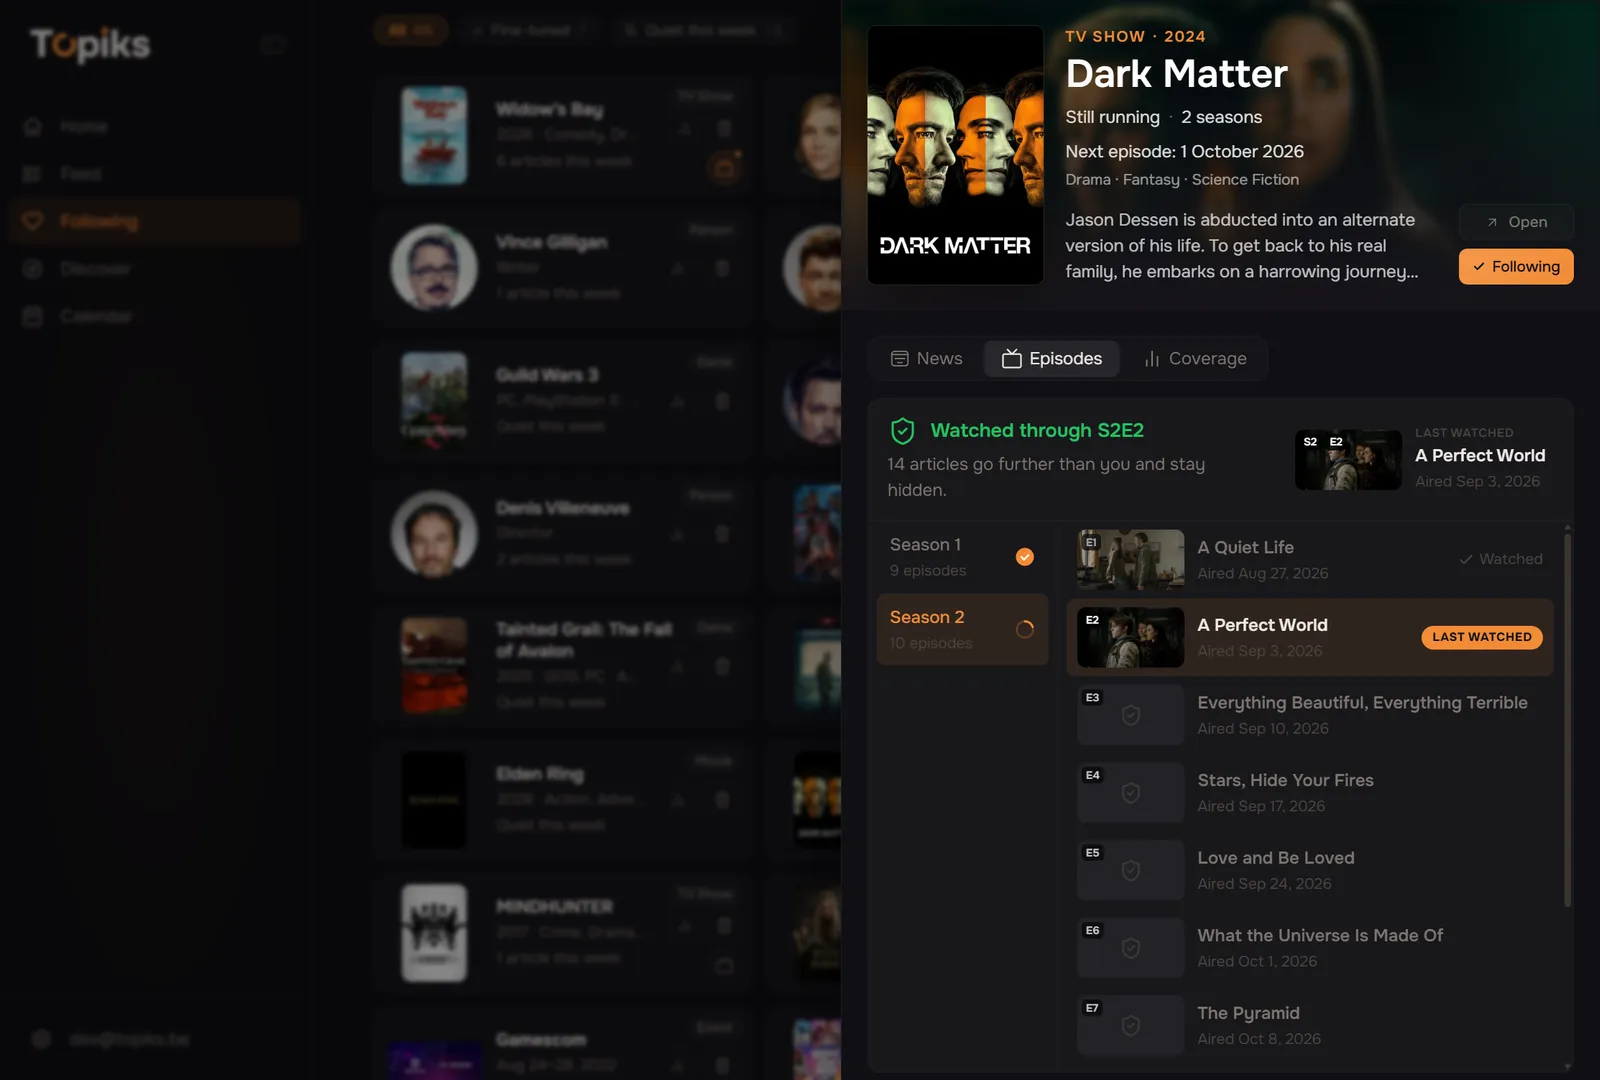
Task: Click 'The Pyramid' episode title
Action: point(1248,1013)
